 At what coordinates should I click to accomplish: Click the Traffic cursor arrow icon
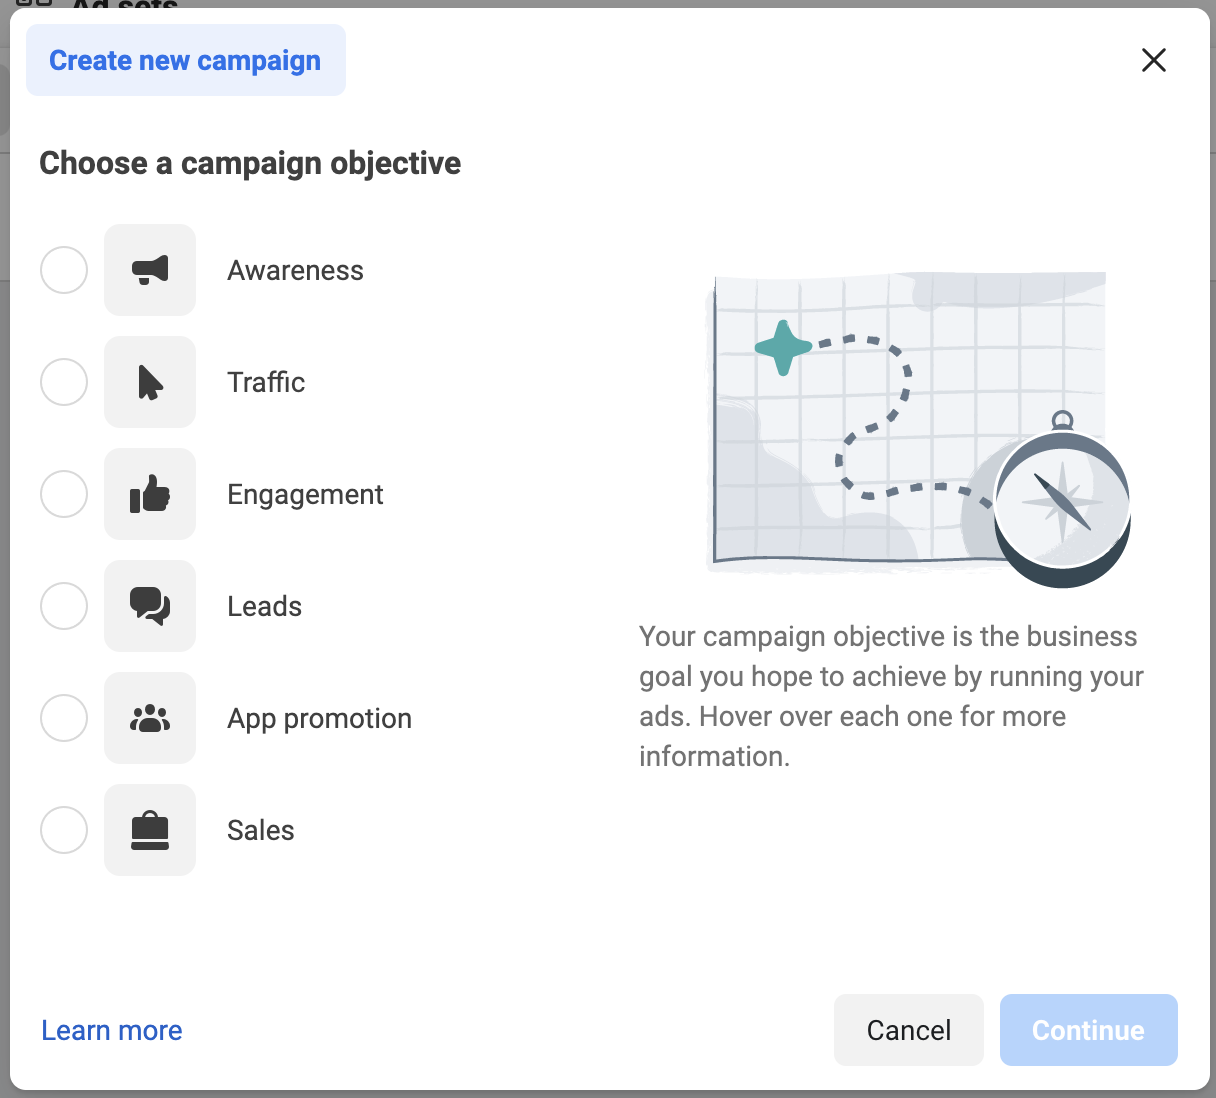150,382
